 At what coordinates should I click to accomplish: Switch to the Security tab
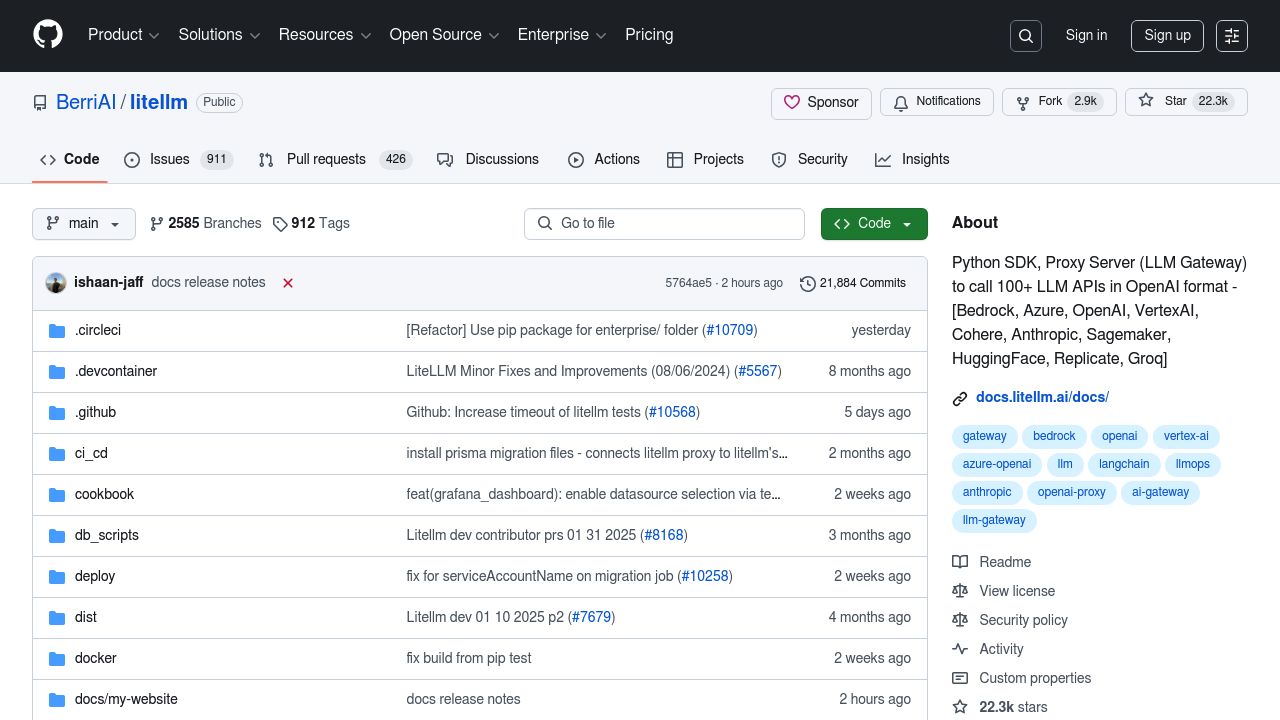tap(810, 159)
